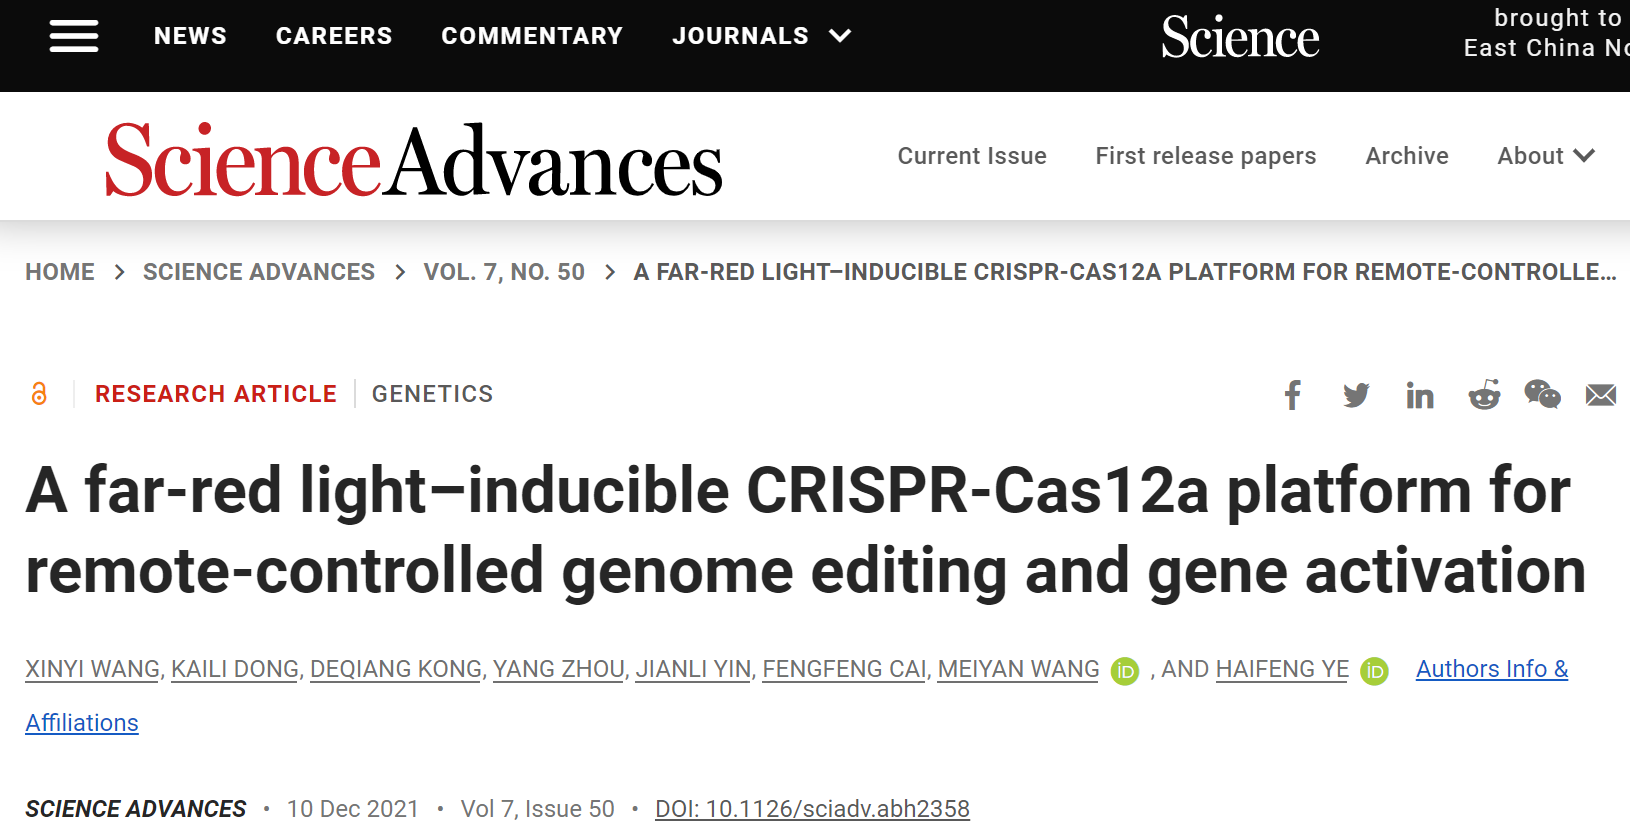Open the hamburger menu icon
Screen dimensions: 1630x831
pyautogui.click(x=74, y=36)
